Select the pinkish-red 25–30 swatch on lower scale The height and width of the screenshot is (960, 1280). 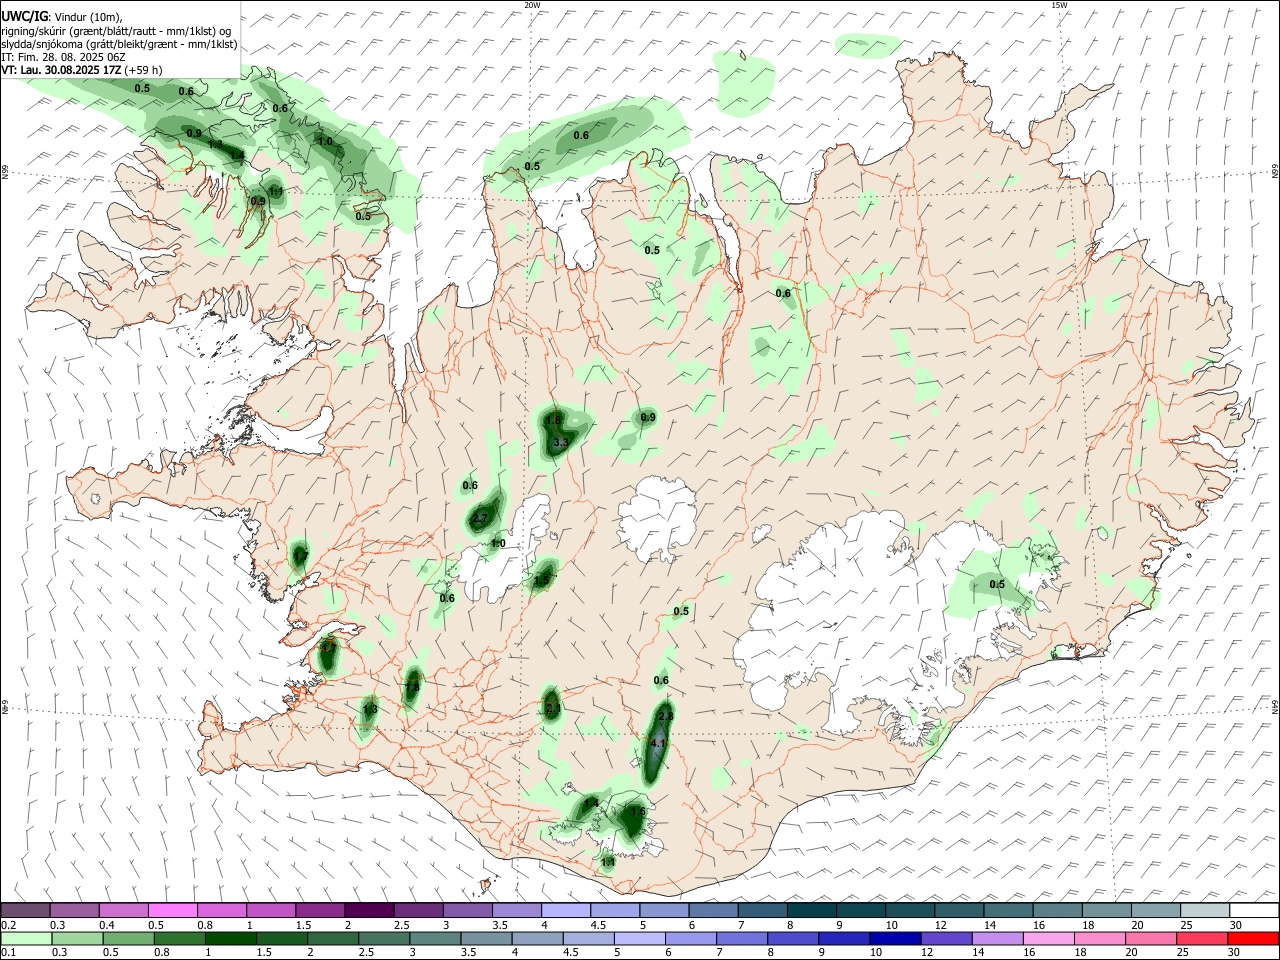point(1202,938)
